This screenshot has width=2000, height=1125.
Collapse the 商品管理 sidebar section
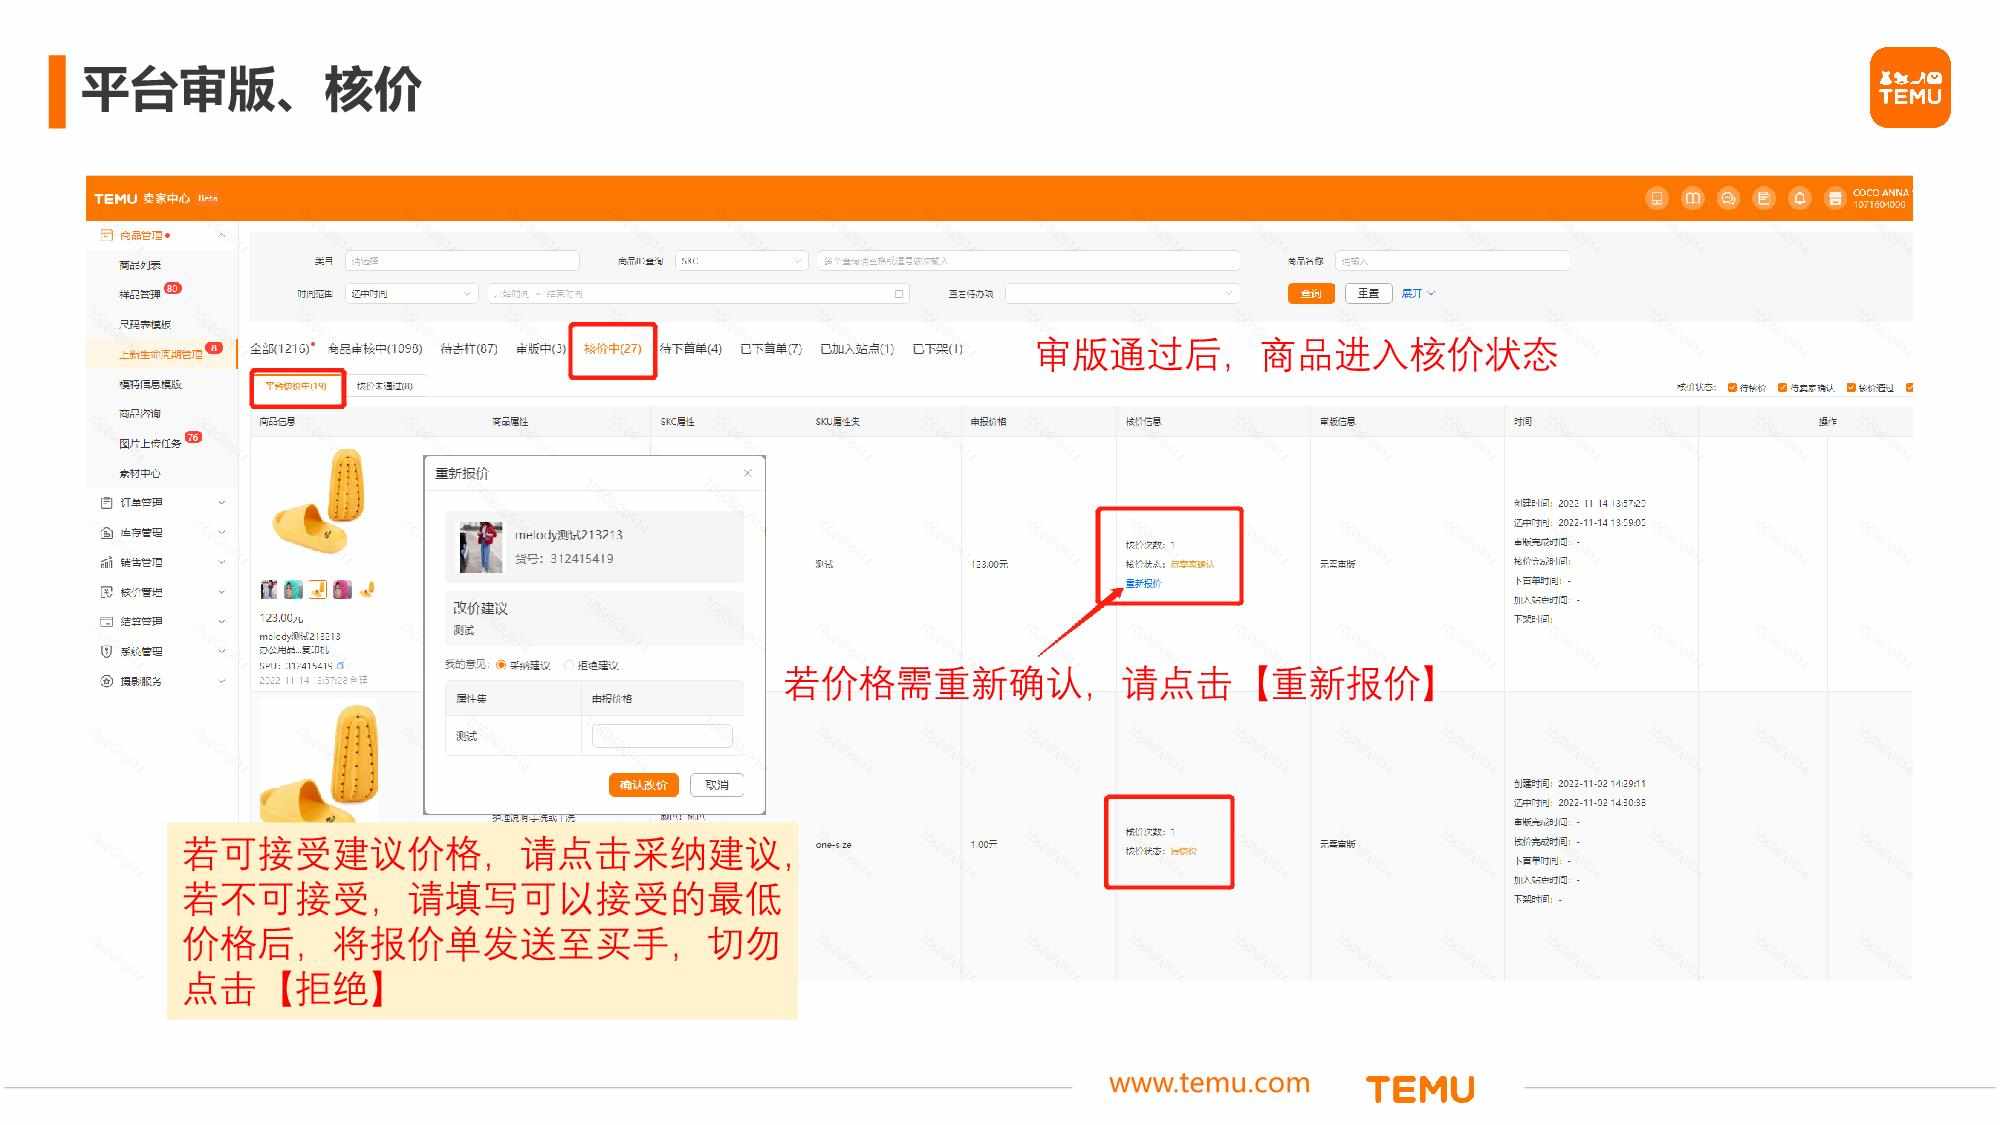(222, 235)
